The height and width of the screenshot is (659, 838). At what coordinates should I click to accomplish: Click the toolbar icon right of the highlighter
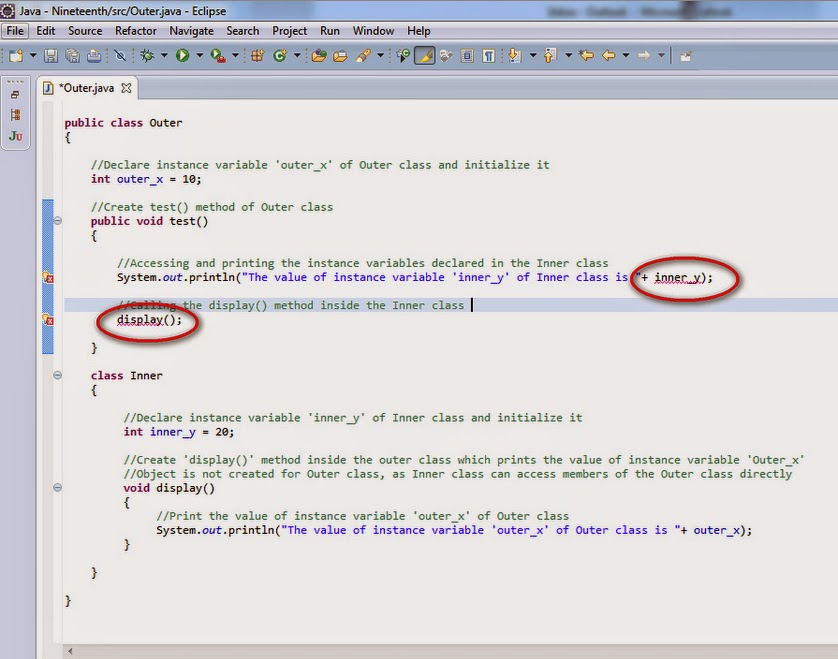(x=446, y=56)
